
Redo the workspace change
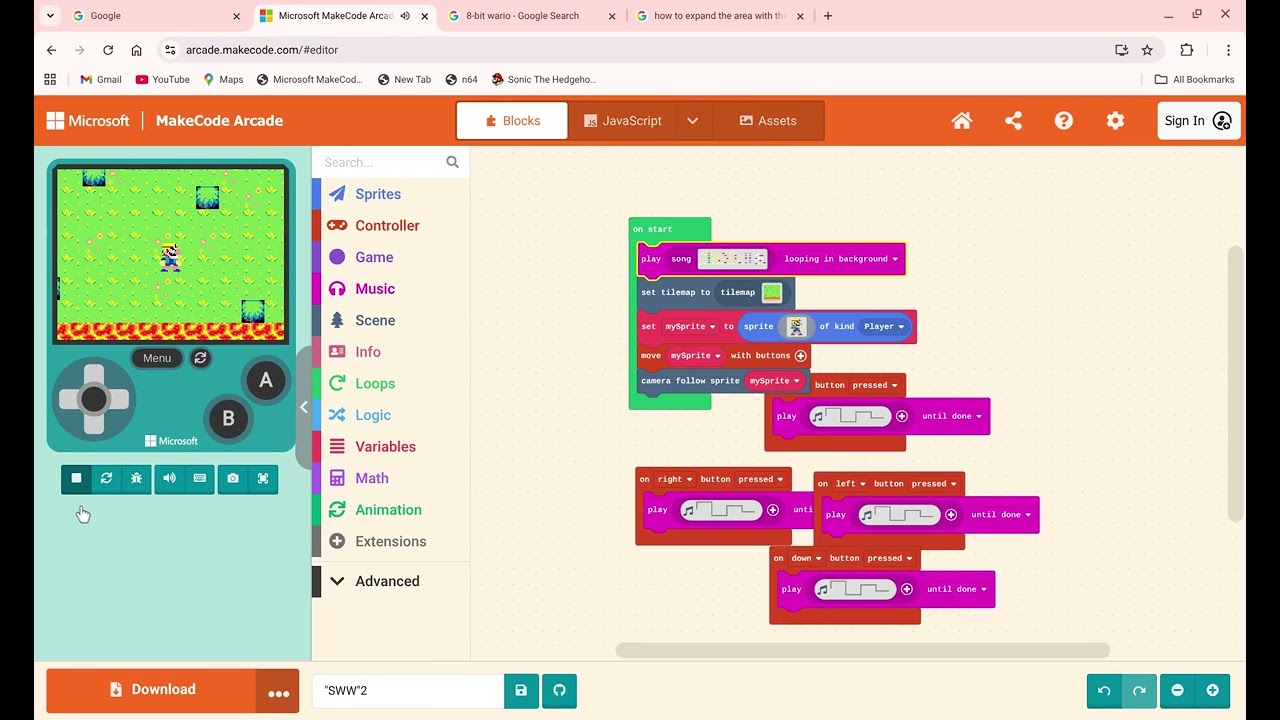click(x=1139, y=690)
